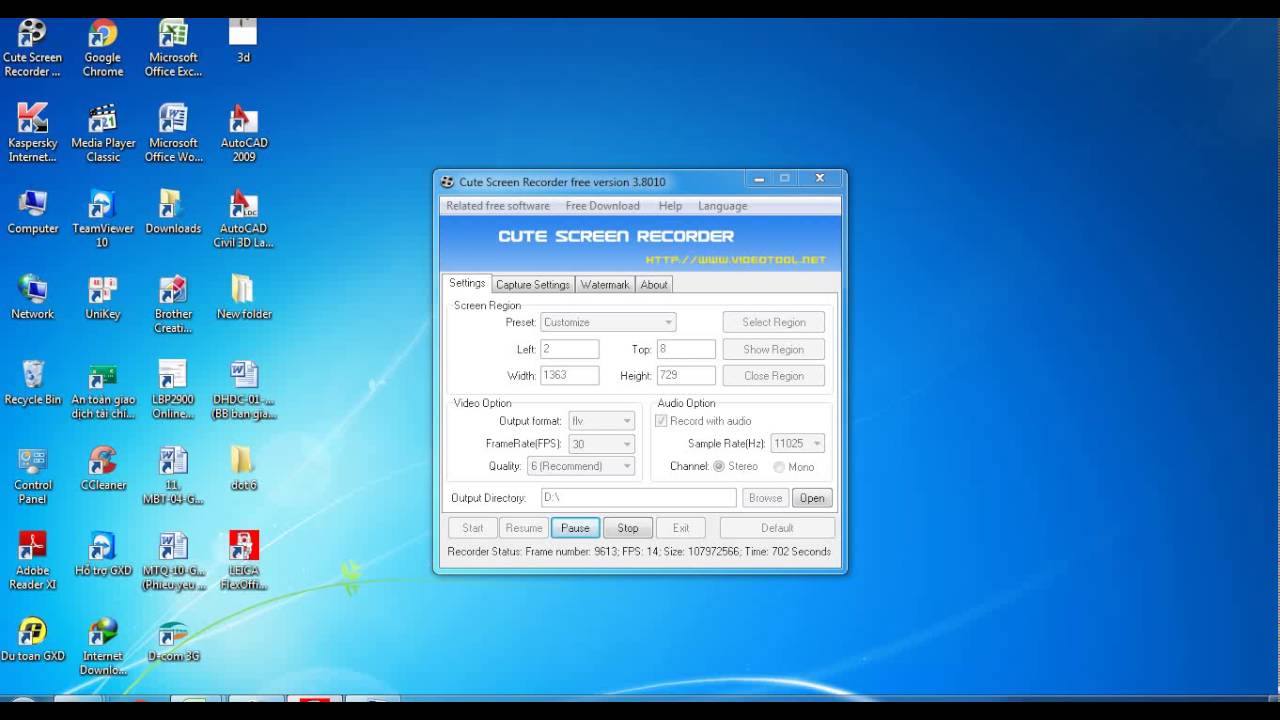Image resolution: width=1280 pixels, height=720 pixels.
Task: Open the Cute Screen Recorder desktop shortcut
Action: click(x=32, y=48)
